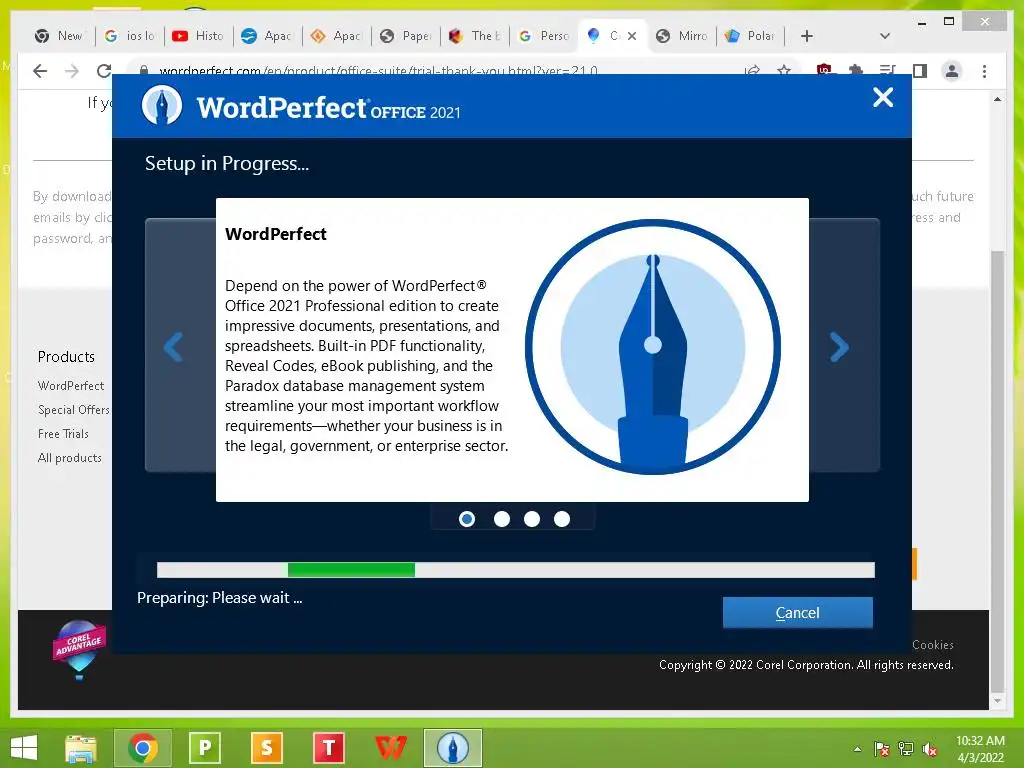Open 'The b' browser tab
1024x768 pixels.
(x=475, y=36)
